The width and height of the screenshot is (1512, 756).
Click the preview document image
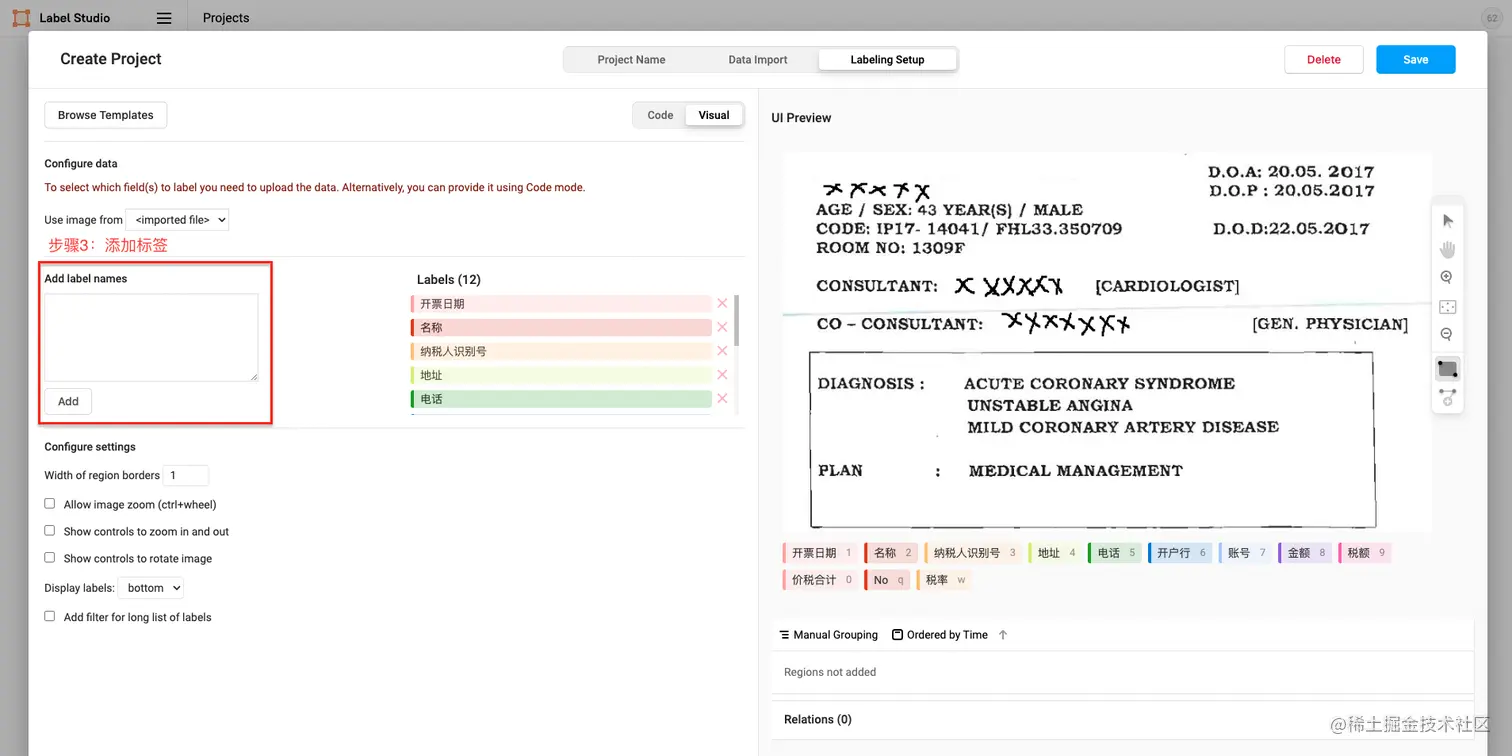pos(1107,342)
